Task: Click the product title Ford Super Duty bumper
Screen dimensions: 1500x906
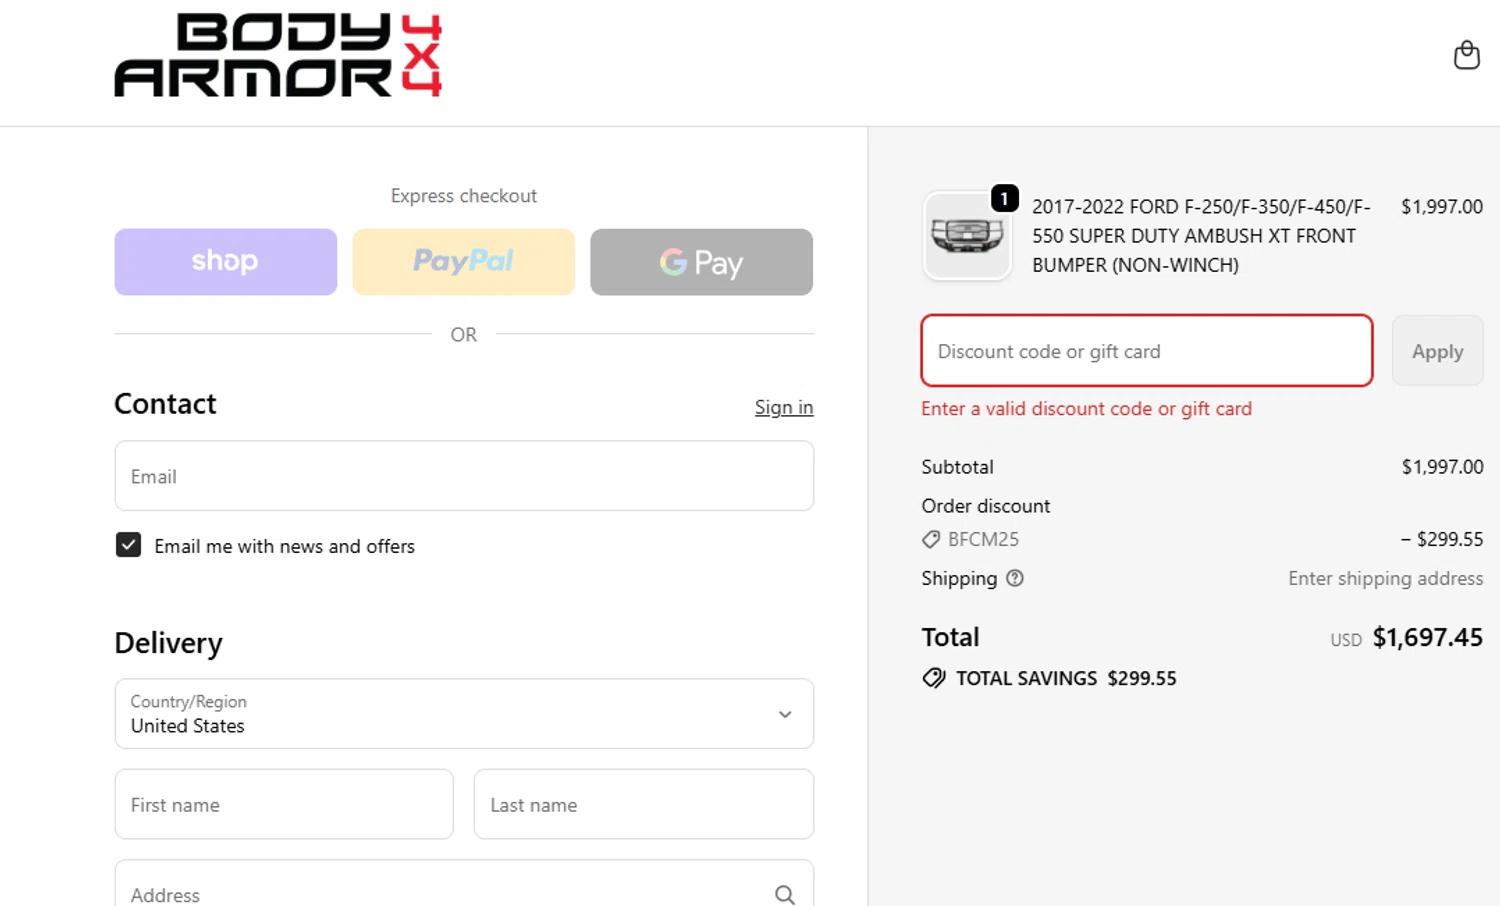Action: 1201,236
